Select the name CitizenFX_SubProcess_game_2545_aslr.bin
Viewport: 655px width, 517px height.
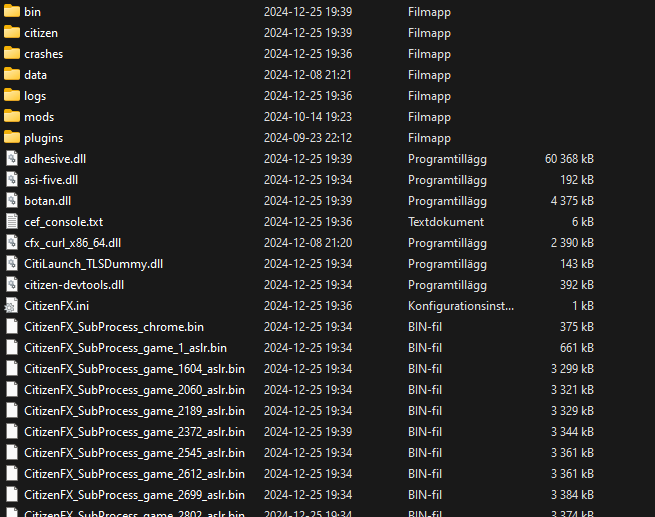pyautogui.click(x=135, y=452)
